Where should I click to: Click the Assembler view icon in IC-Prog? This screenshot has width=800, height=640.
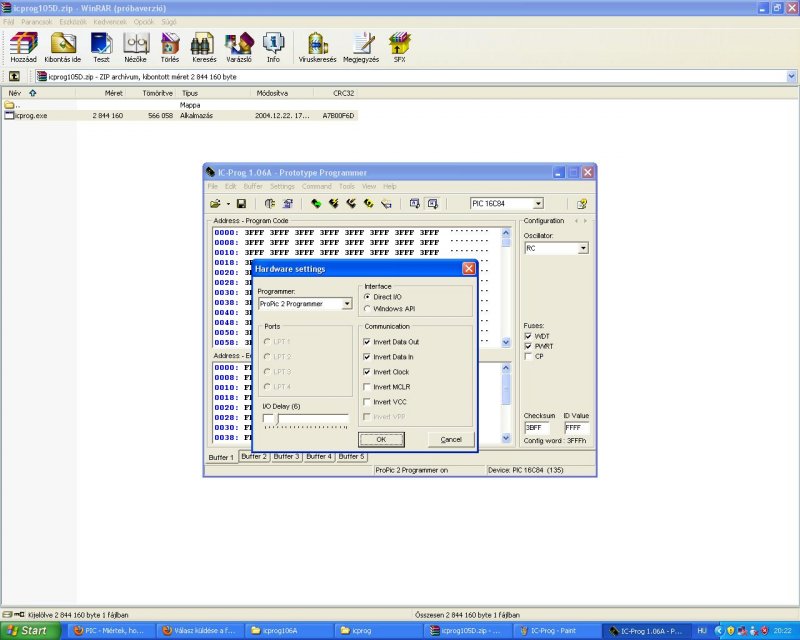[414, 204]
